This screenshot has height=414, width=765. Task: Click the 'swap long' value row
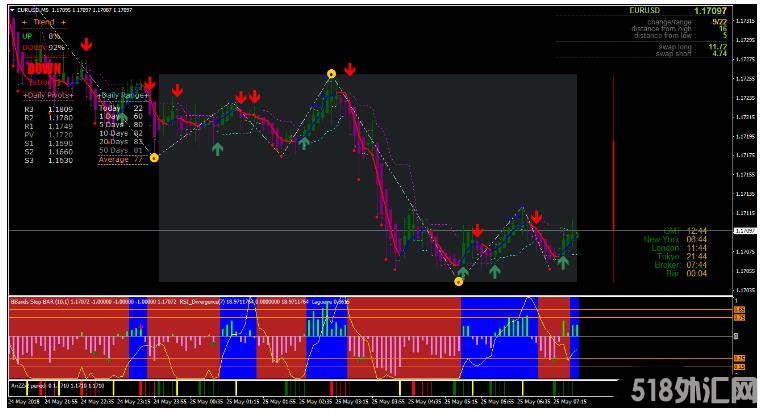pyautogui.click(x=692, y=47)
